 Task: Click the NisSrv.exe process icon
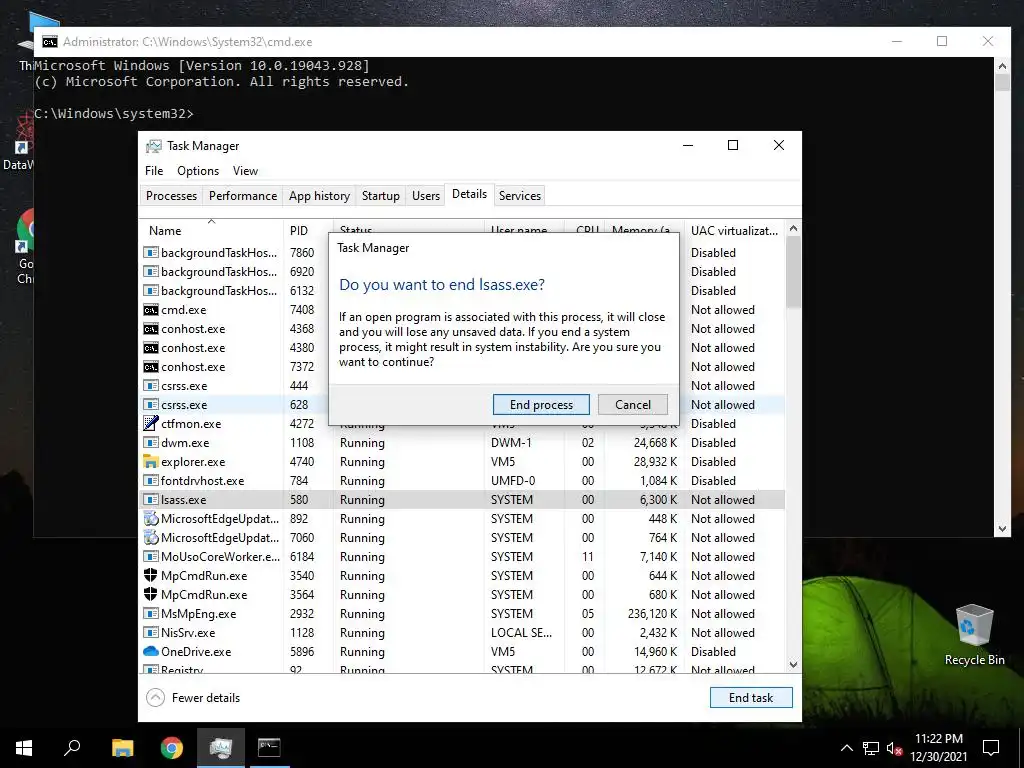(x=151, y=632)
